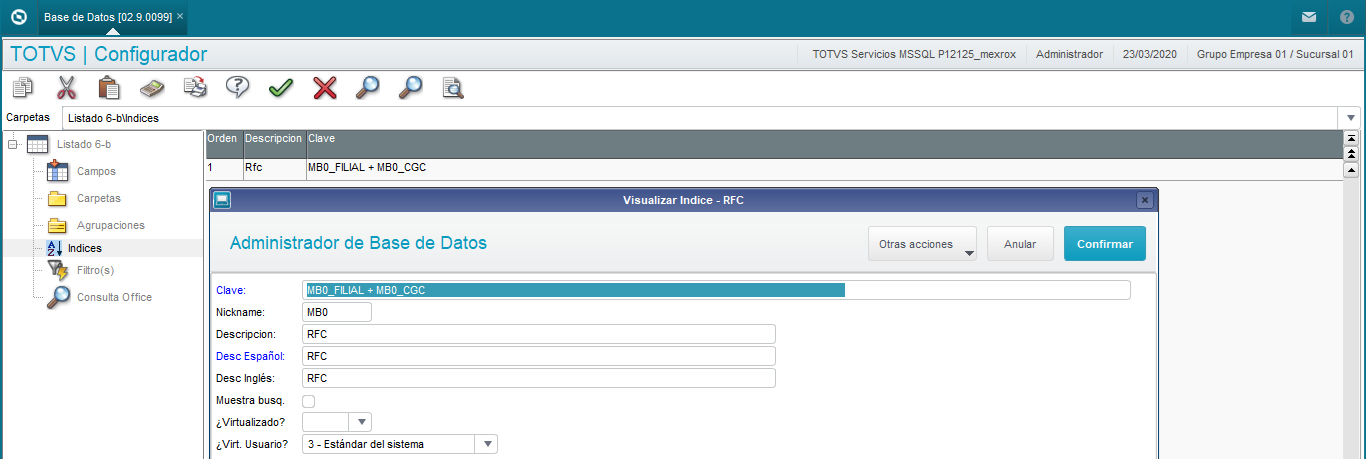Click the first magnifying glass toolbar icon

pos(367,88)
